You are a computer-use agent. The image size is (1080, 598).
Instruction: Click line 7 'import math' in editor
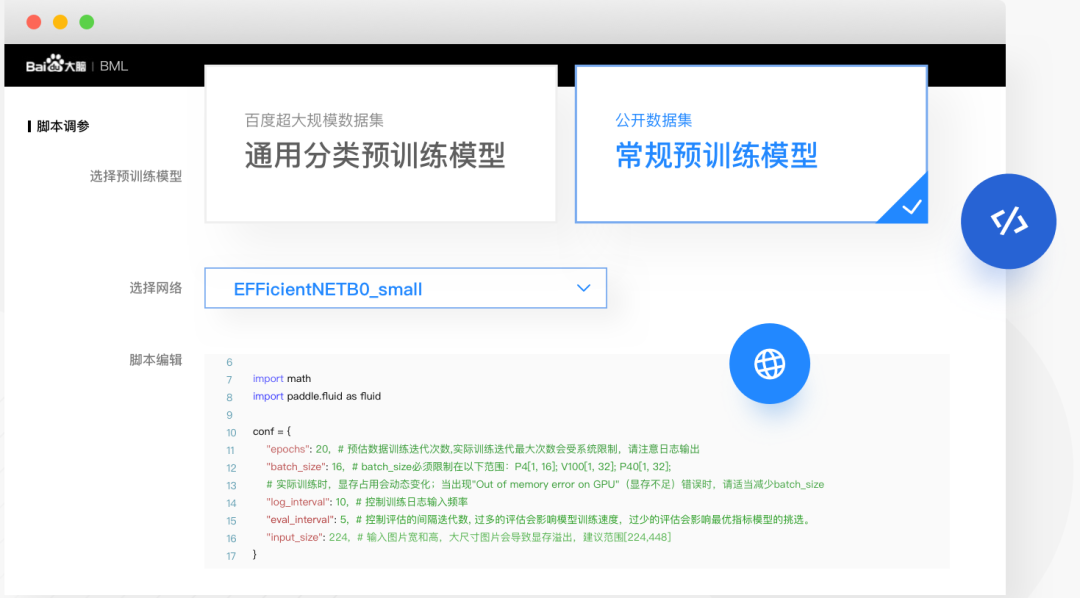[x=282, y=378]
